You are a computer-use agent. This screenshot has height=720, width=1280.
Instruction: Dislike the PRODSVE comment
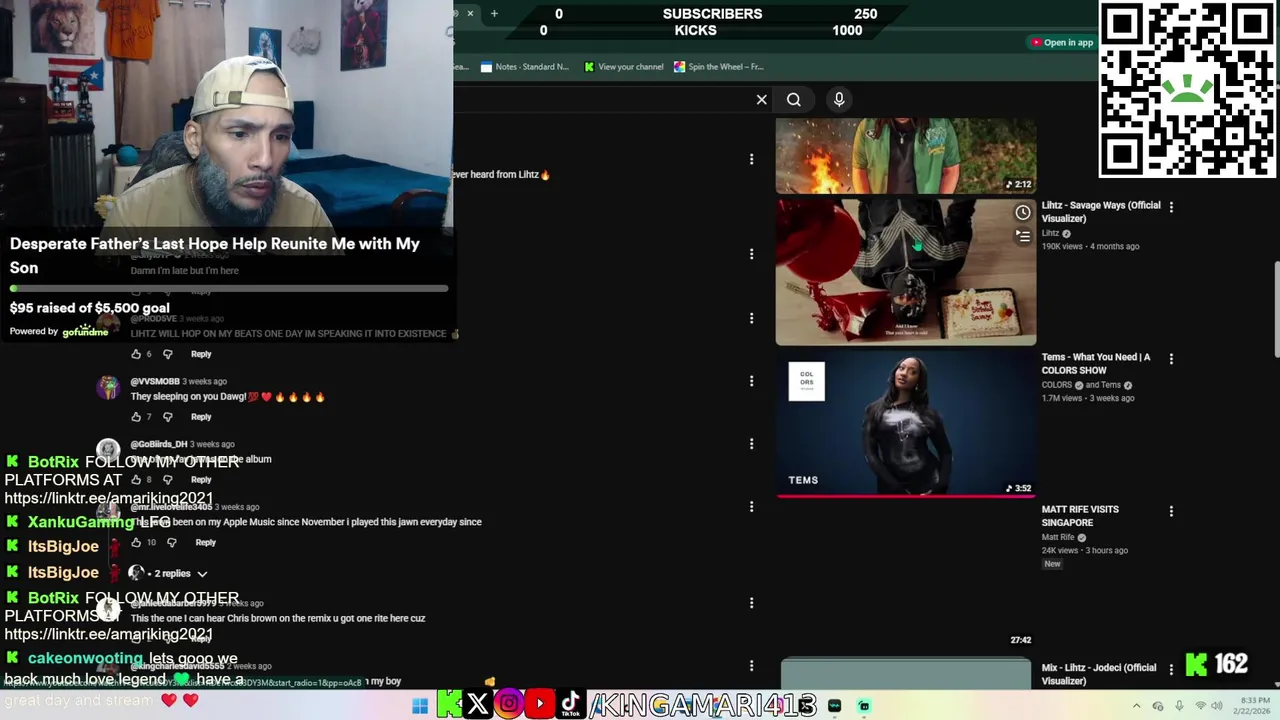click(167, 354)
